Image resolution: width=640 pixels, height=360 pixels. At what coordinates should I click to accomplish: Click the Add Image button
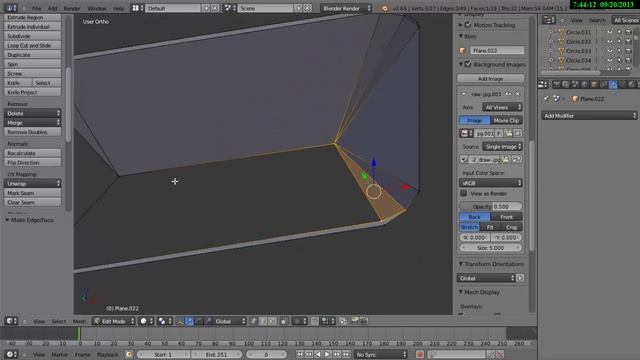(491, 78)
